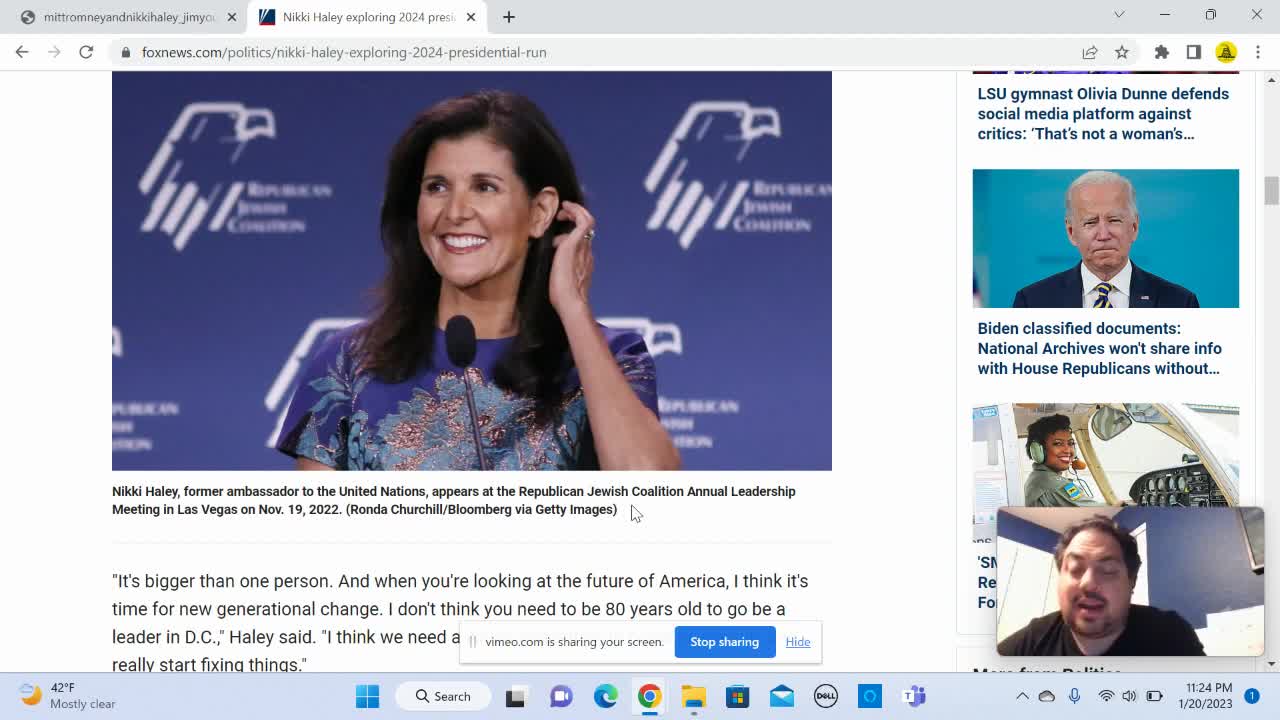
Task: Click the microphone tray icon
Action: pos(1074,696)
